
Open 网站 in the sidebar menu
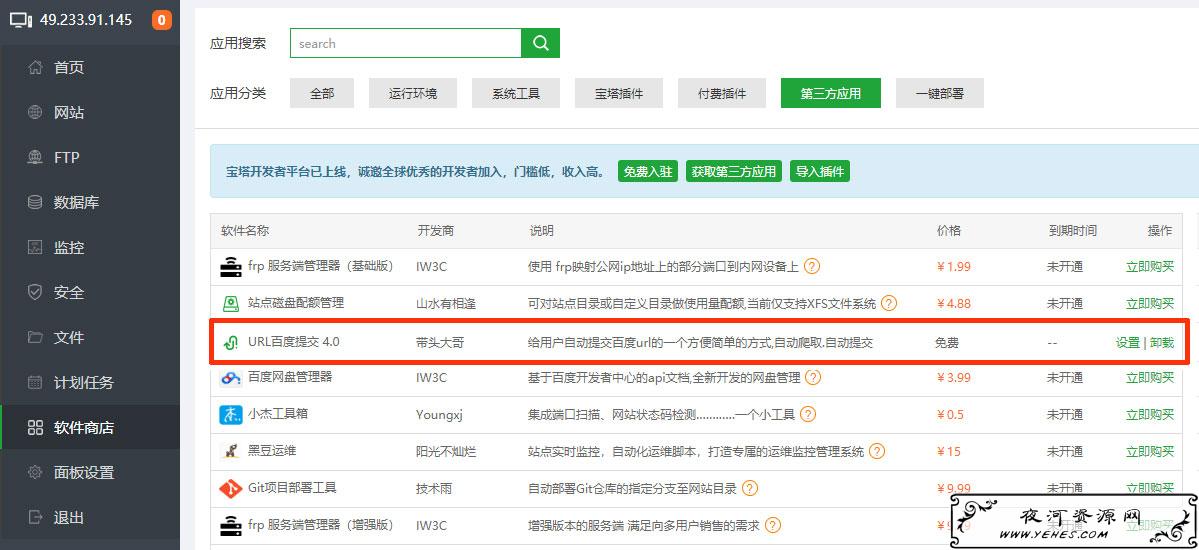click(x=89, y=112)
